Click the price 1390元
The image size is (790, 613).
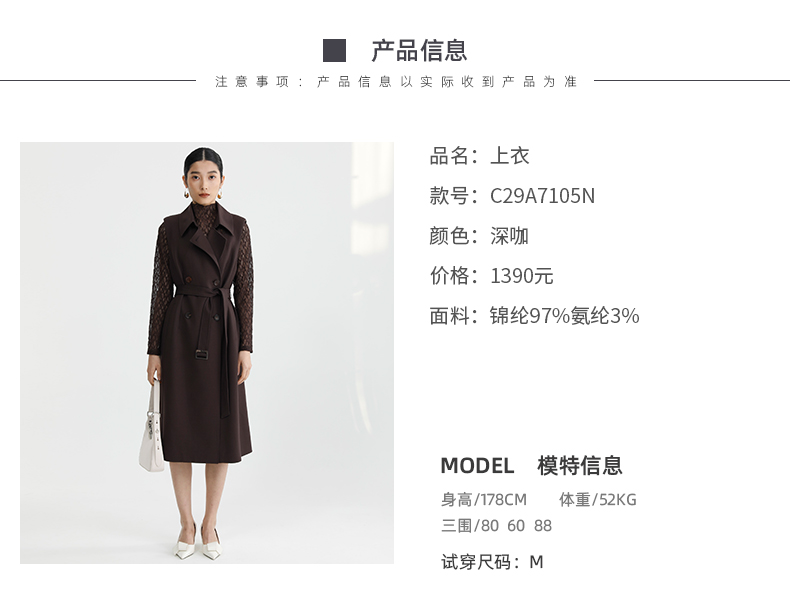(x=521, y=276)
